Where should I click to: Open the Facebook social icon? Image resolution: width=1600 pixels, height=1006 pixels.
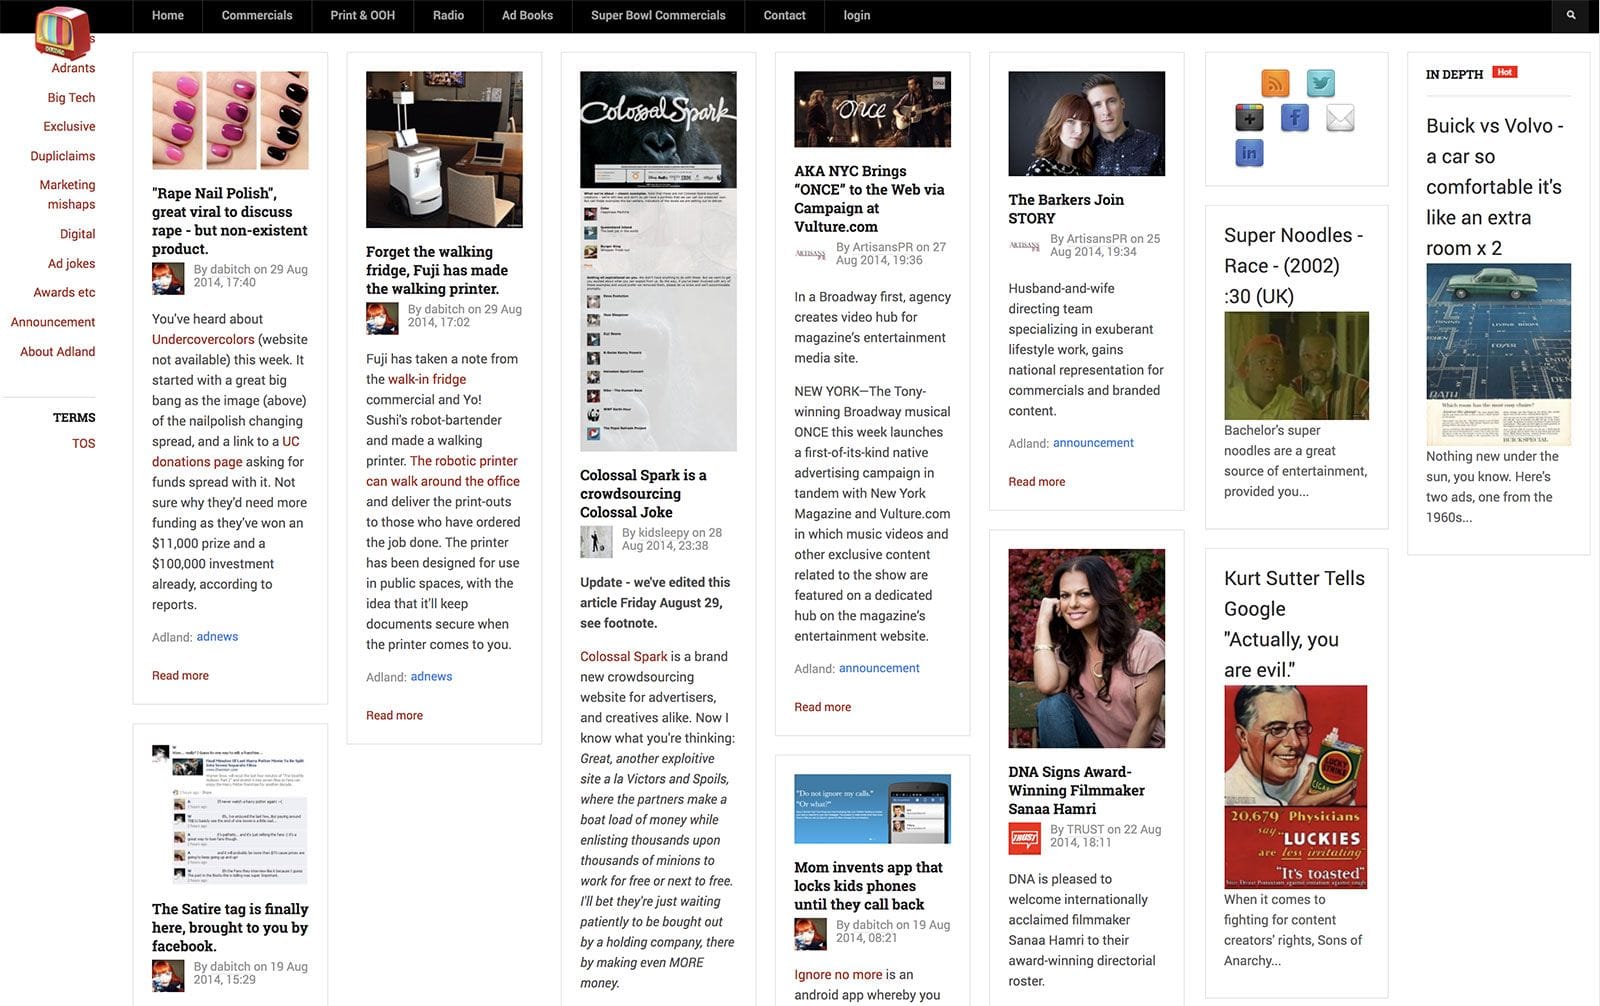[x=1295, y=118]
